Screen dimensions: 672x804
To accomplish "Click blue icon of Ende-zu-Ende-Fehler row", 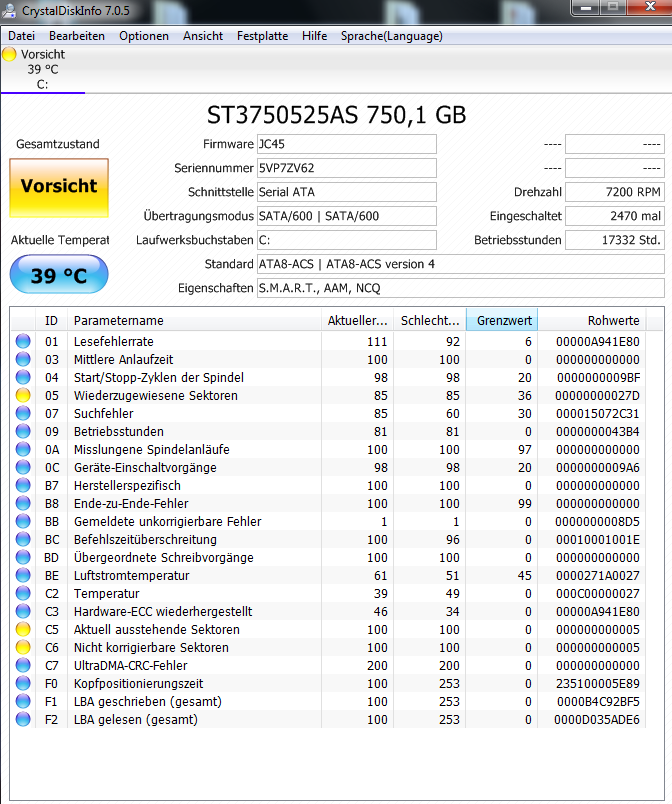I will [x=23, y=503].
